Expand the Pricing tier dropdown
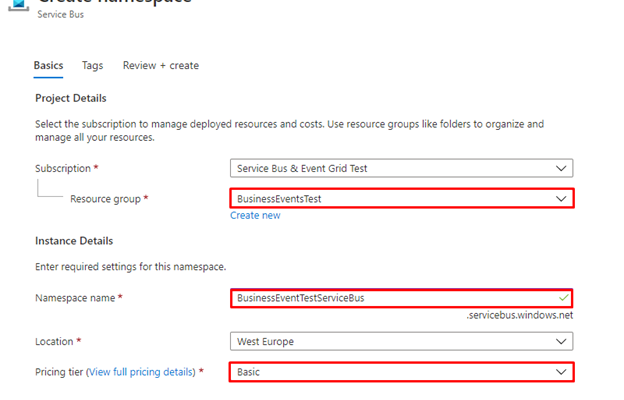Screen dimensions: 624x400 (x=401, y=372)
